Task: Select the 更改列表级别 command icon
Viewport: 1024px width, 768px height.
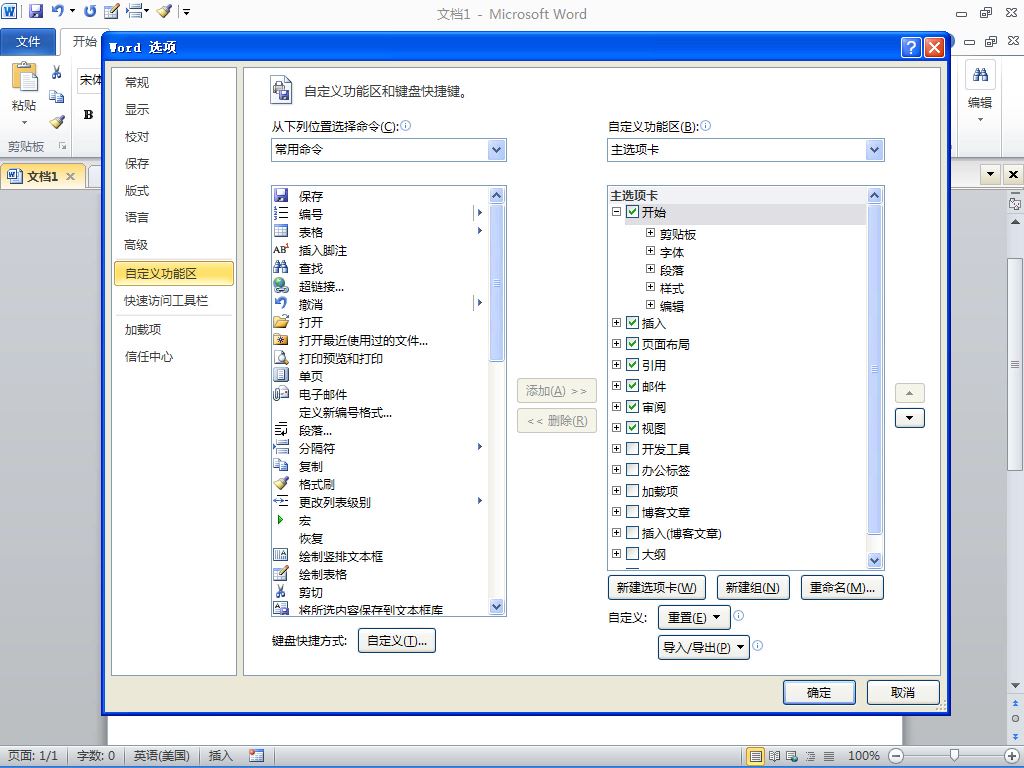Action: click(281, 501)
